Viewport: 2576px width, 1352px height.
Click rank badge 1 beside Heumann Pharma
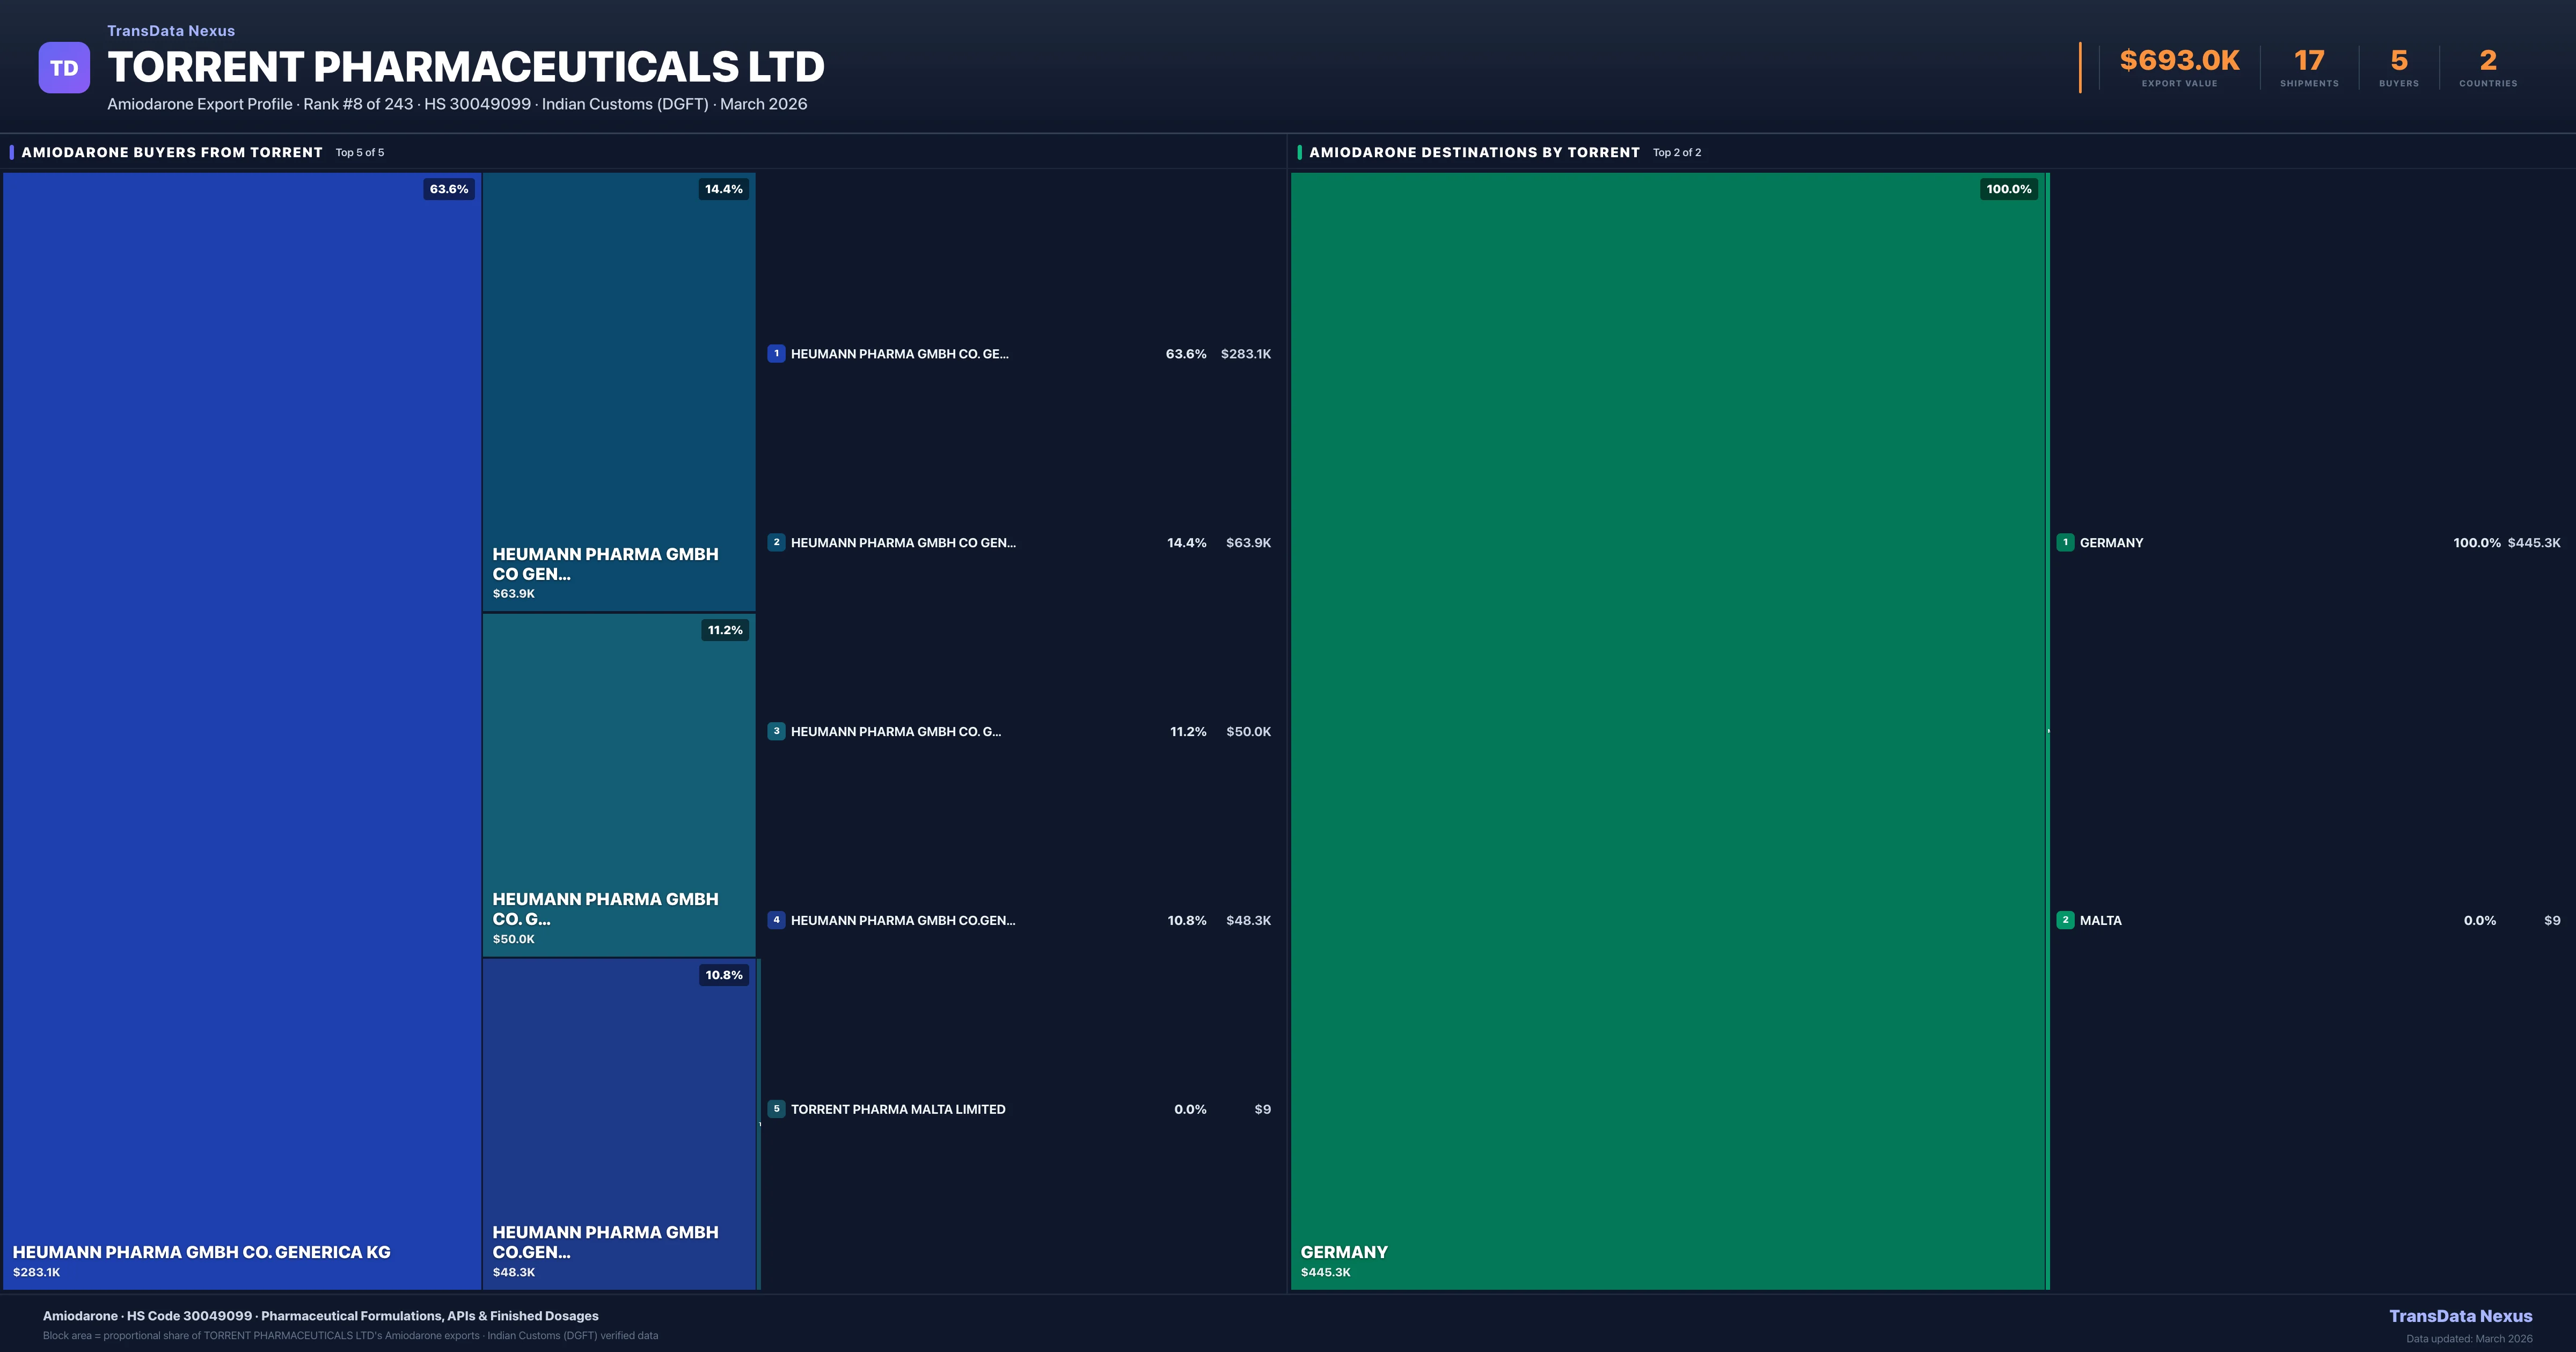776,353
